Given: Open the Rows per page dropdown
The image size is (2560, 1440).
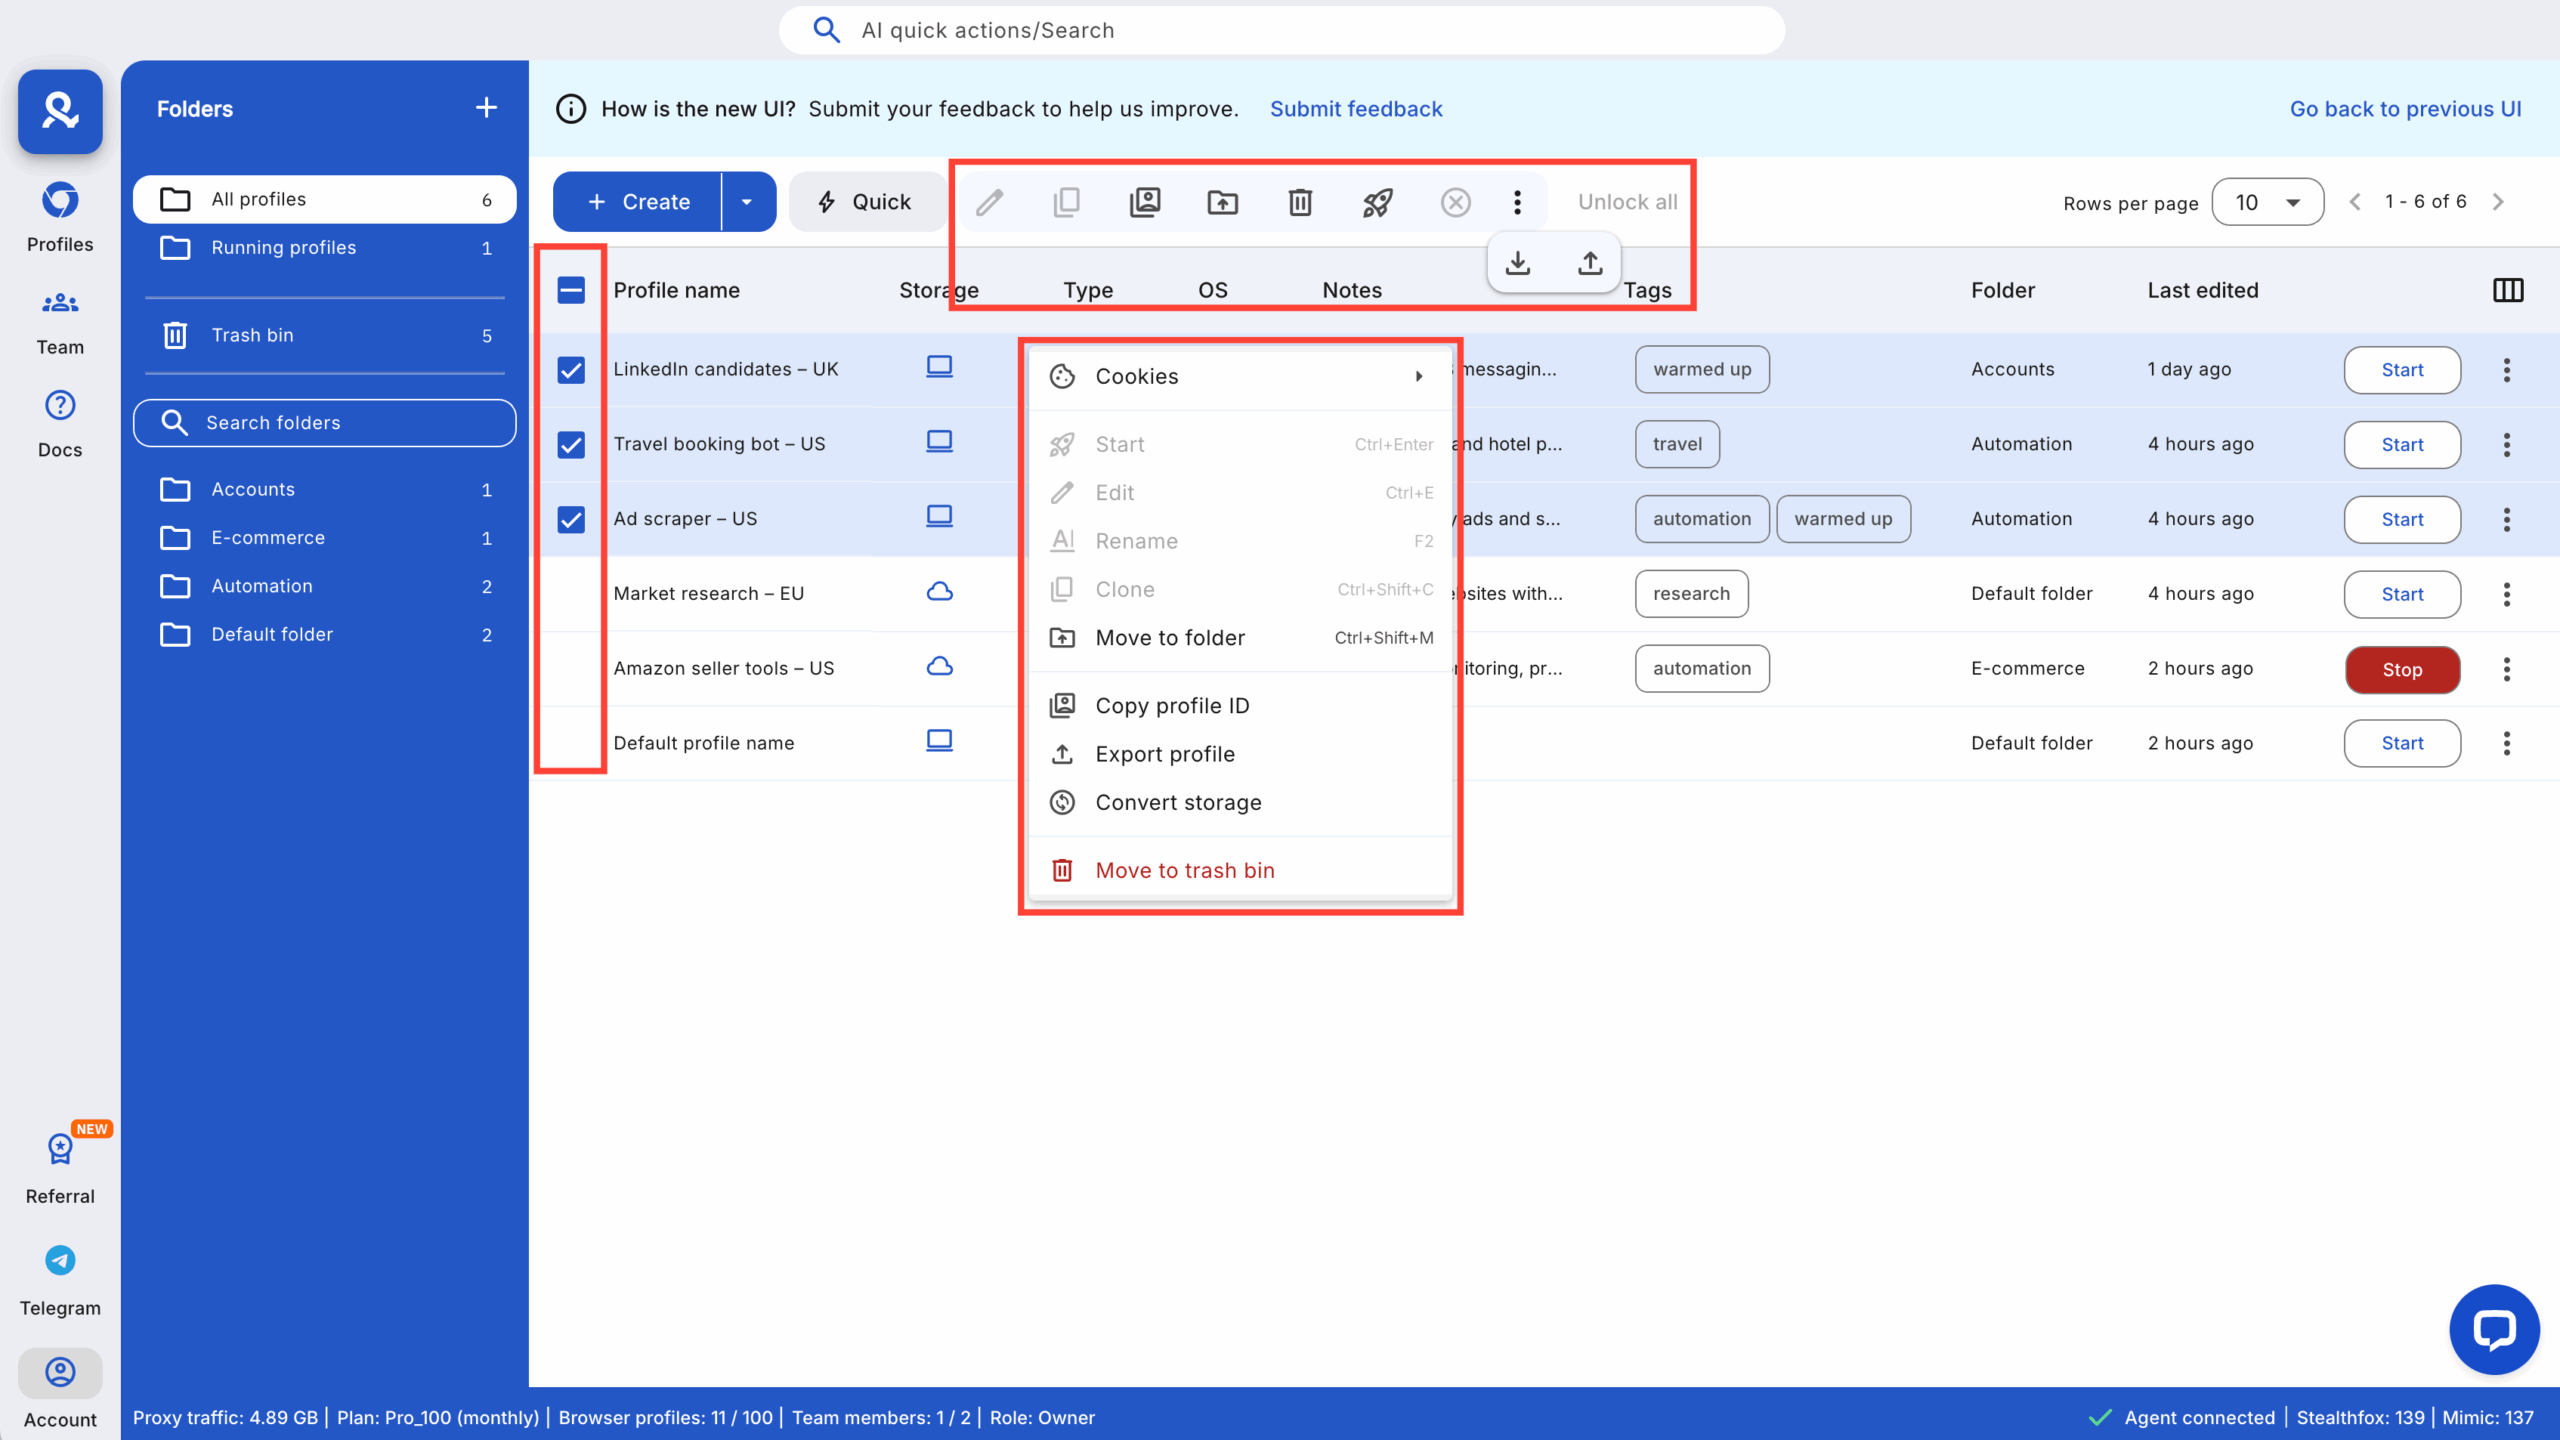Looking at the screenshot, I should 2267,201.
